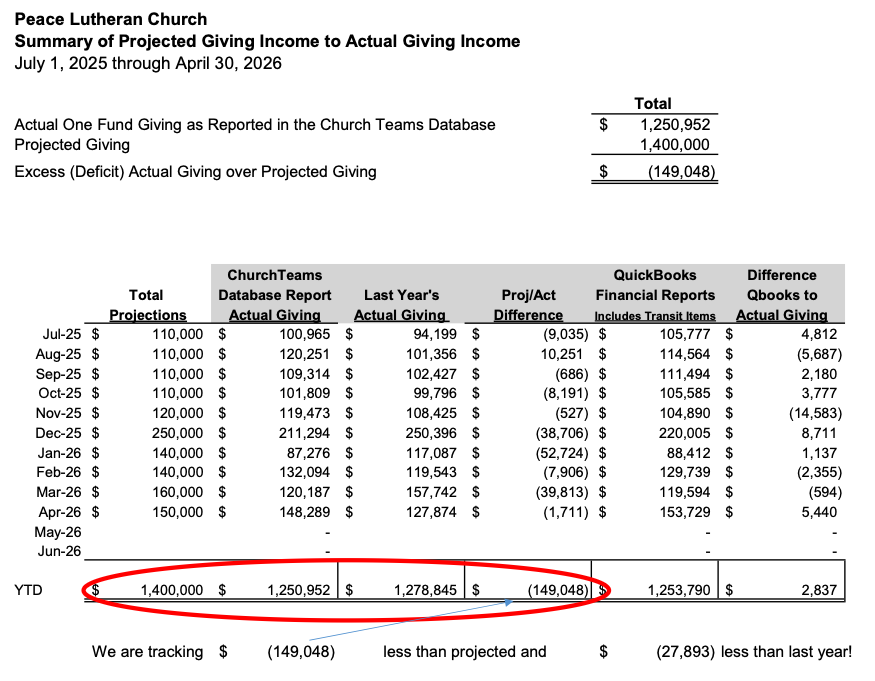The image size is (875, 681).
Task: Select Difference Qbooks to Actual Giving header
Action: pyautogui.click(x=781, y=295)
